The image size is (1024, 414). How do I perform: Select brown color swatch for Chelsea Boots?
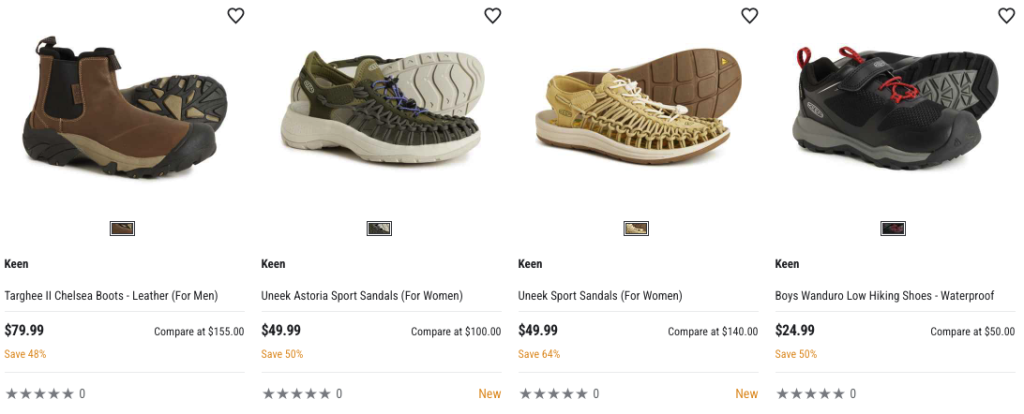point(122,228)
